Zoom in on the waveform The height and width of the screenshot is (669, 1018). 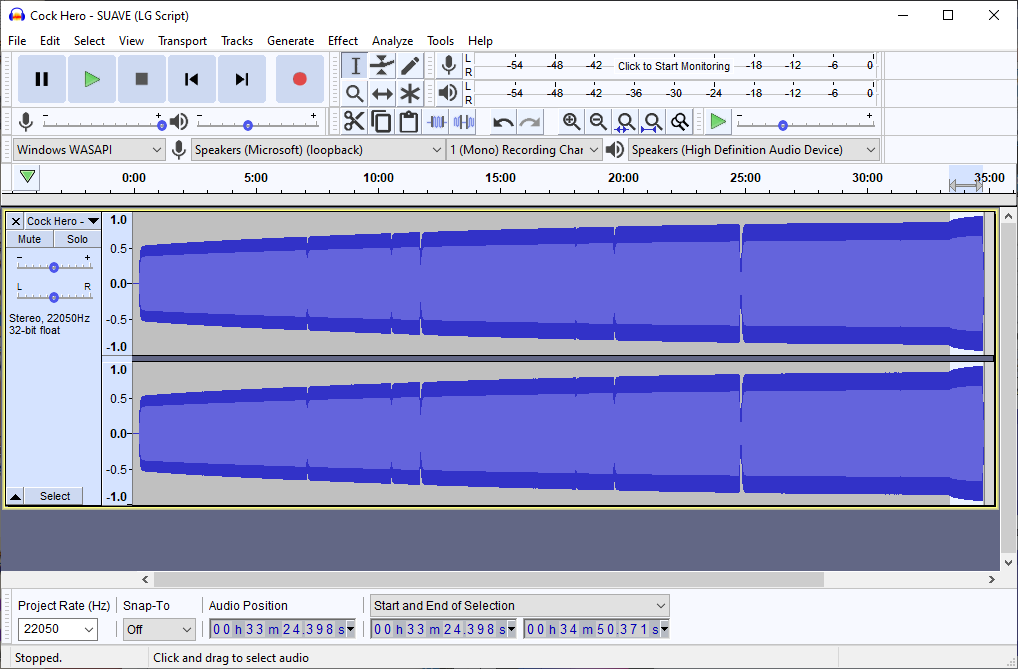point(571,121)
